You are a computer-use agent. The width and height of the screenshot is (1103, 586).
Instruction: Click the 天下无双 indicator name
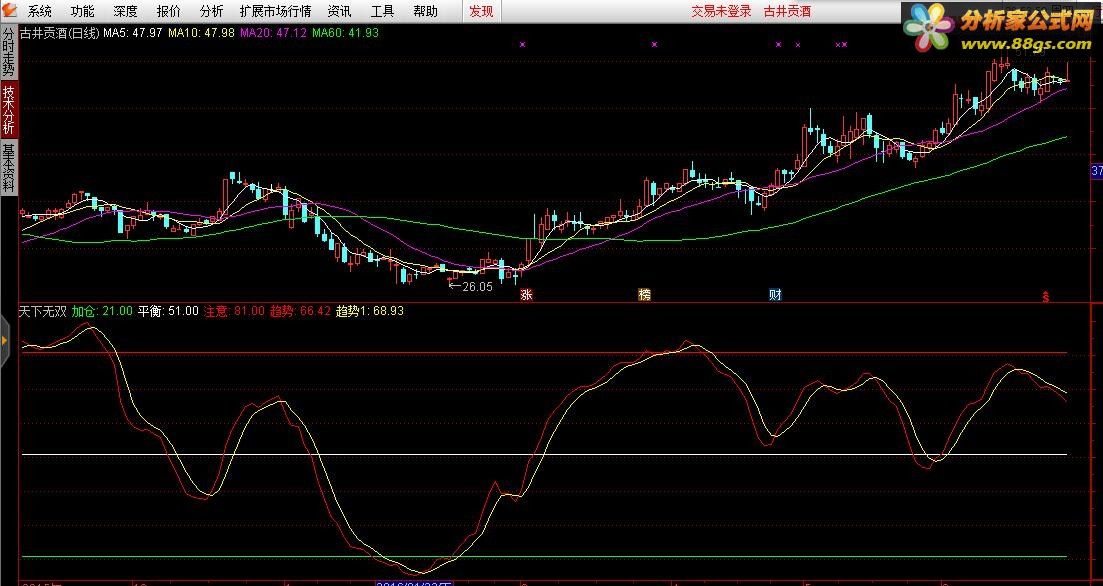pyautogui.click(x=43, y=311)
